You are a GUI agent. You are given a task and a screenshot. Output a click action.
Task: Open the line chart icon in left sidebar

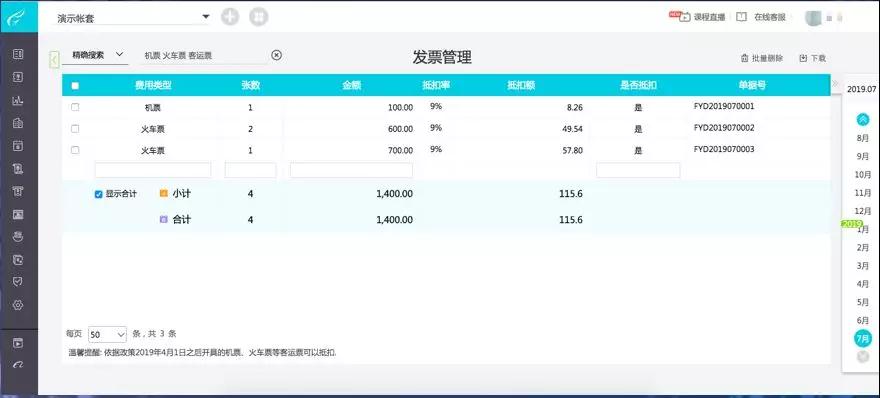pos(18,100)
